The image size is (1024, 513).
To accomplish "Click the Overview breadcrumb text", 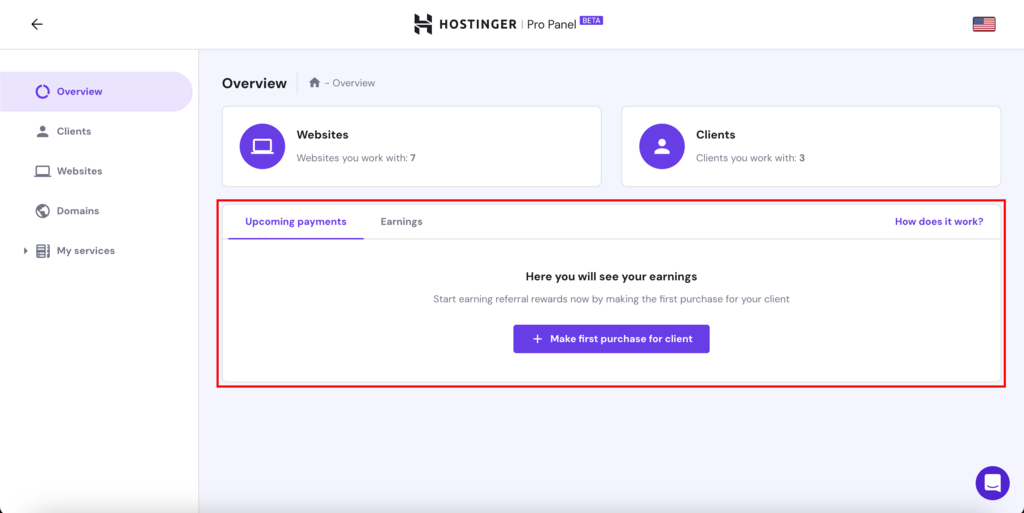I will [x=354, y=83].
